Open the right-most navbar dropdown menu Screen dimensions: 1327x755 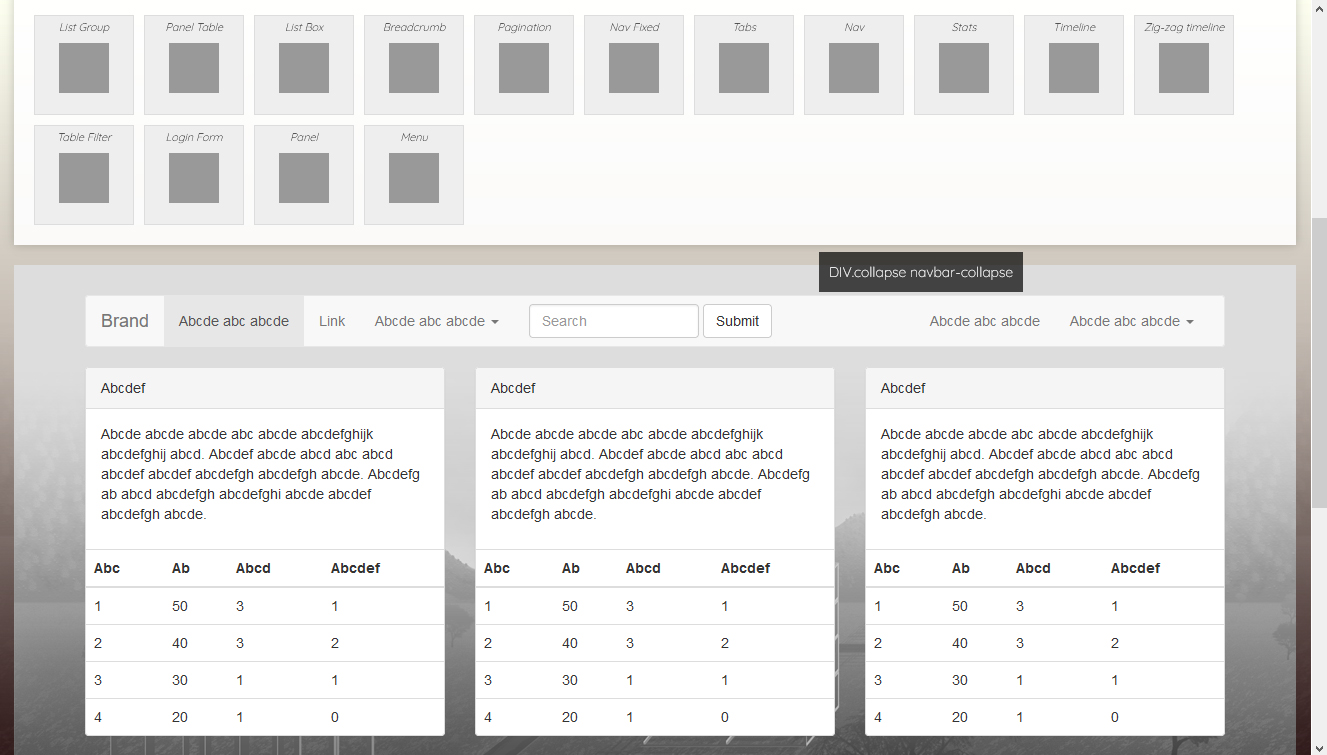1131,321
